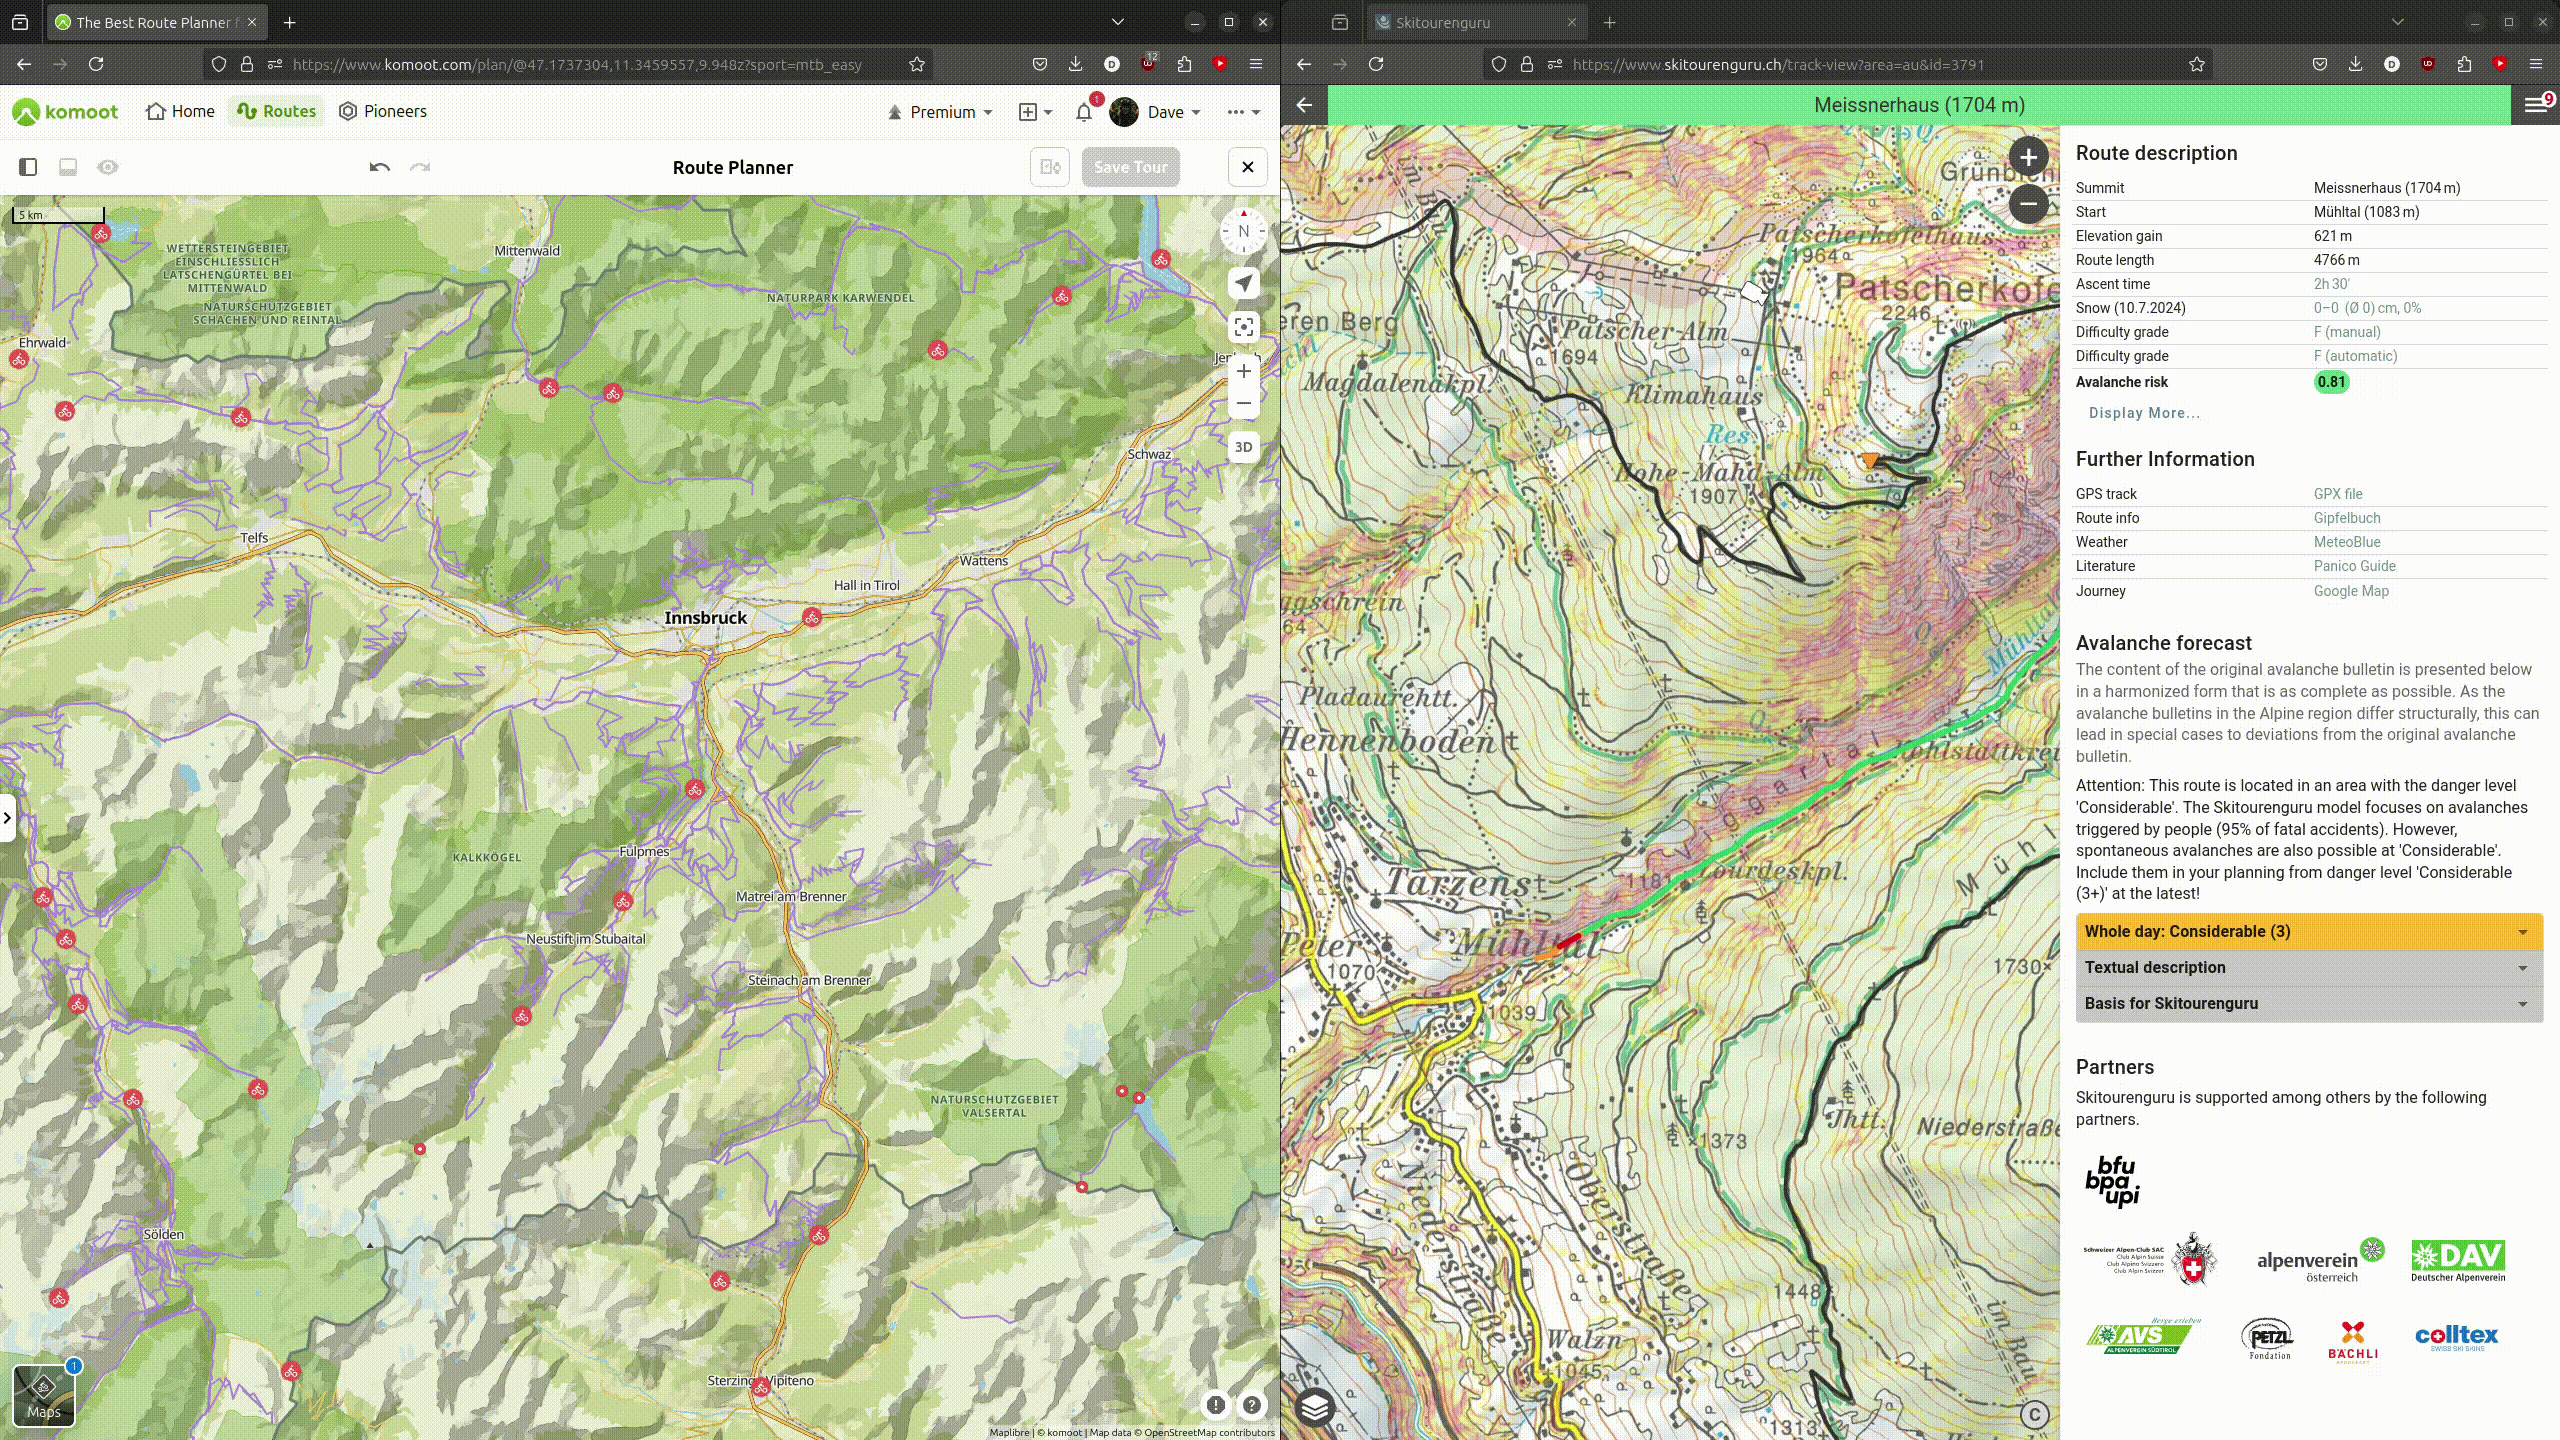Zoom in on Skitourenguru map

2028,157
